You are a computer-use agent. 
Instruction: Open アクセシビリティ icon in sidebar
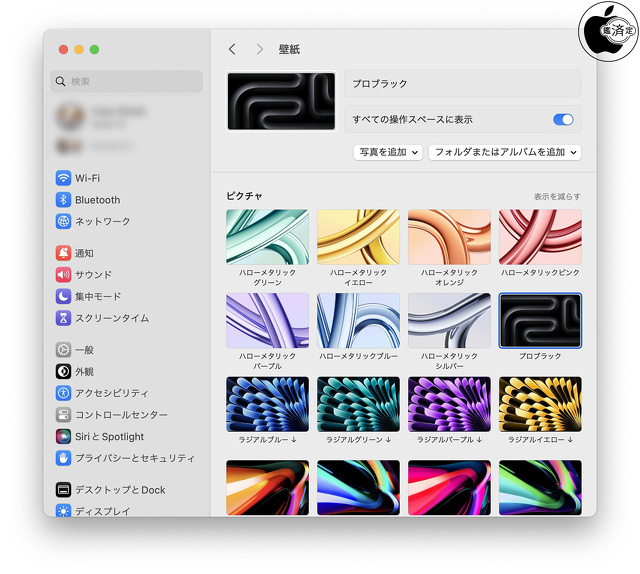click(63, 393)
